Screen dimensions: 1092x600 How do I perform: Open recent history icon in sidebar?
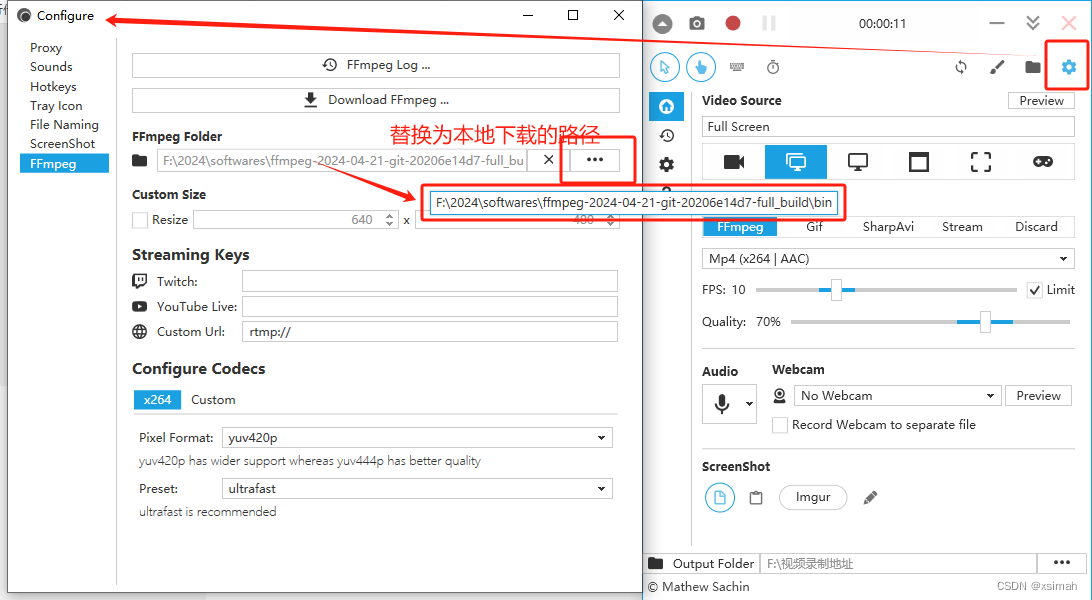pos(666,135)
